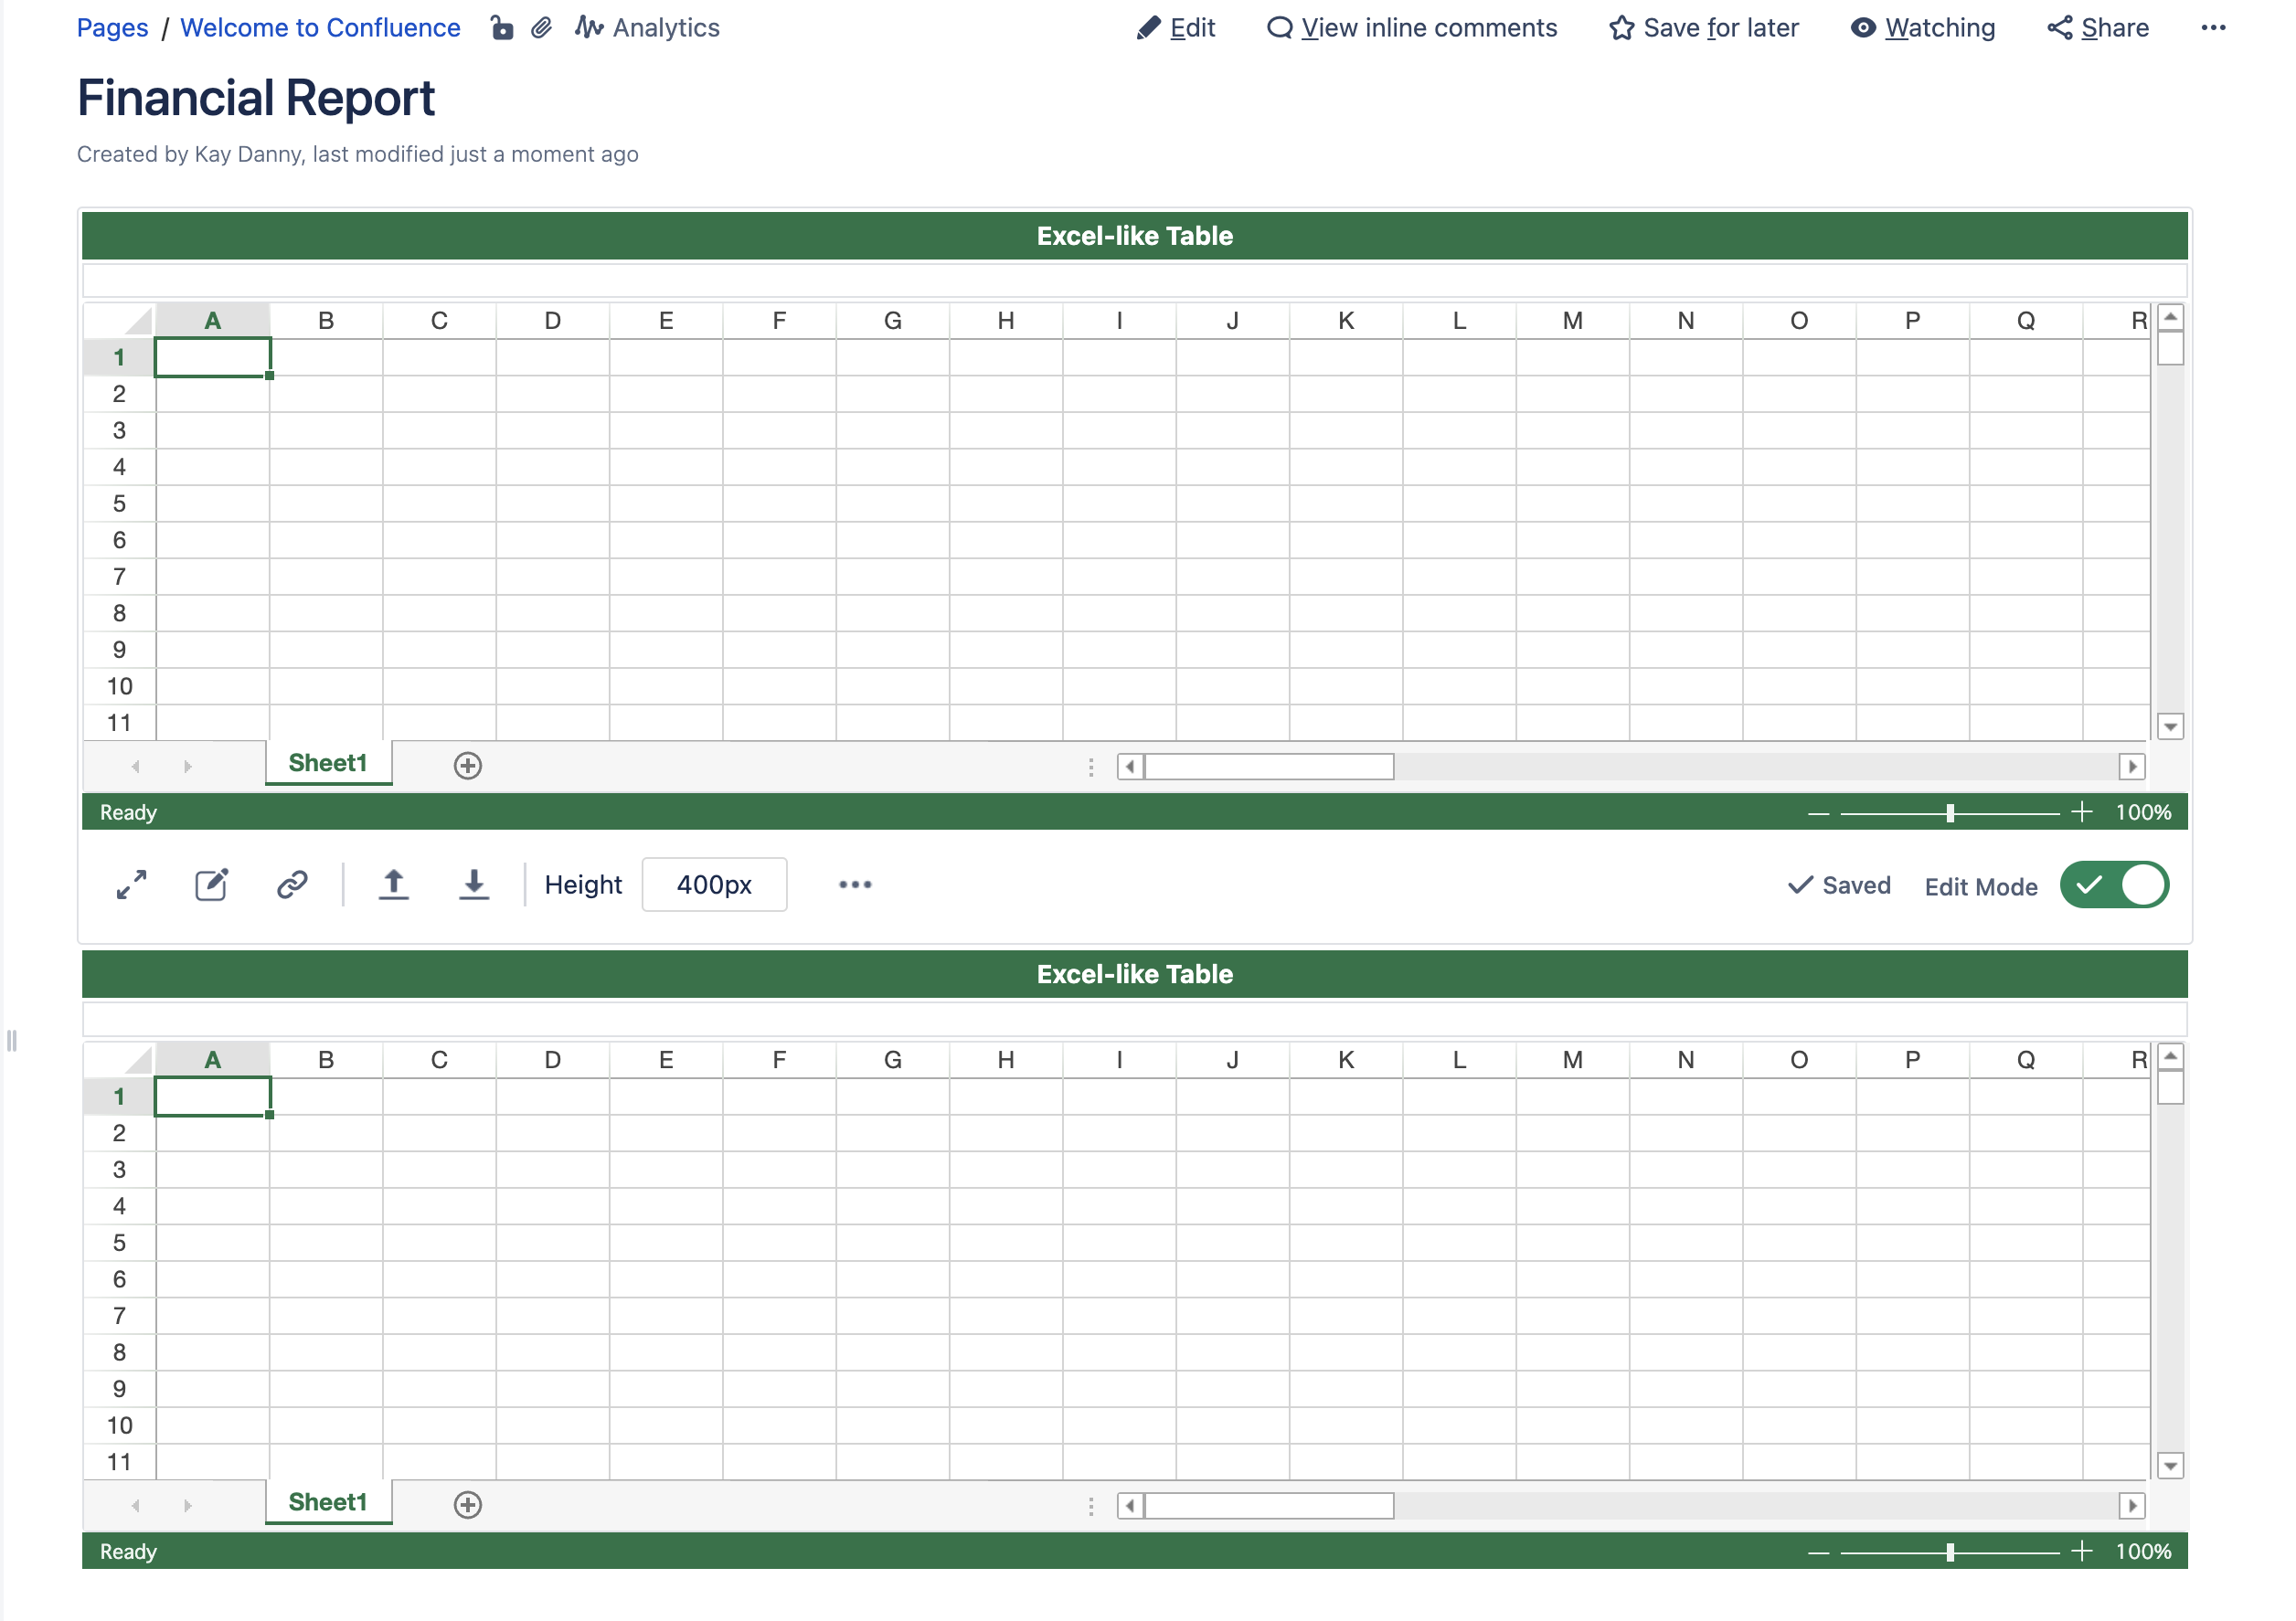Open table toolbar three-dot more options
This screenshot has width=2296, height=1621.
(854, 885)
